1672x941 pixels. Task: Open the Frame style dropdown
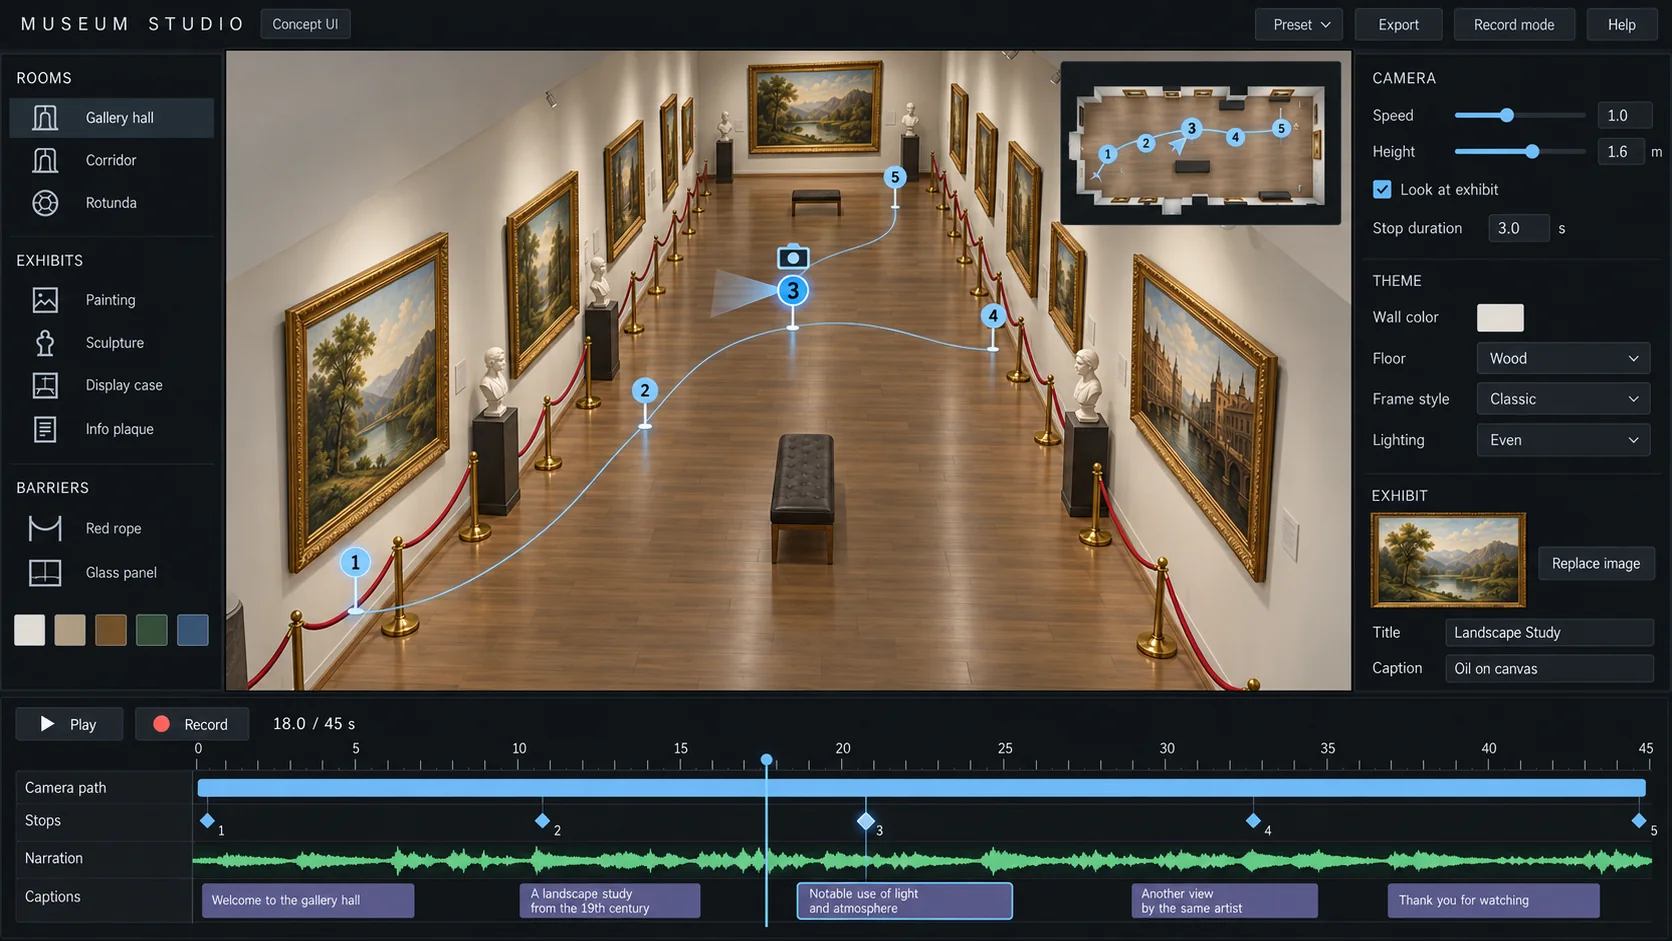(1562, 399)
